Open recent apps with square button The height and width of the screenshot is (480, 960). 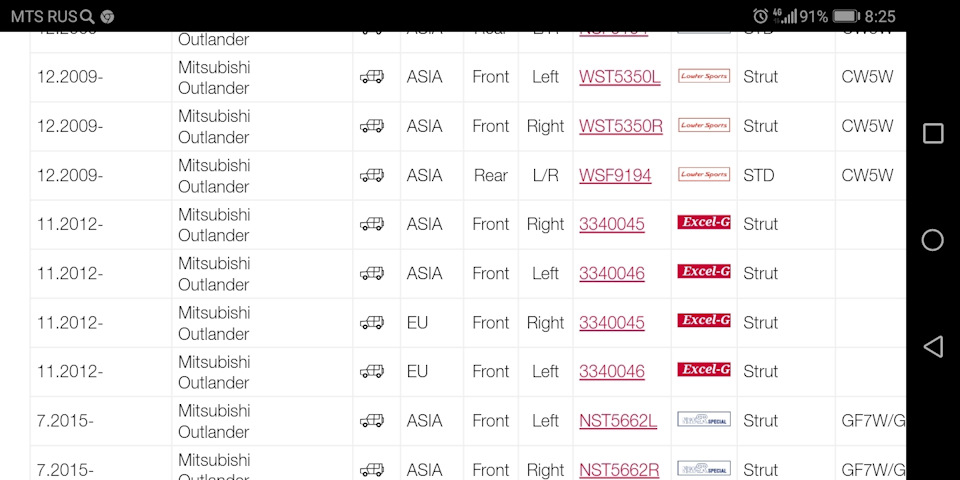click(933, 134)
